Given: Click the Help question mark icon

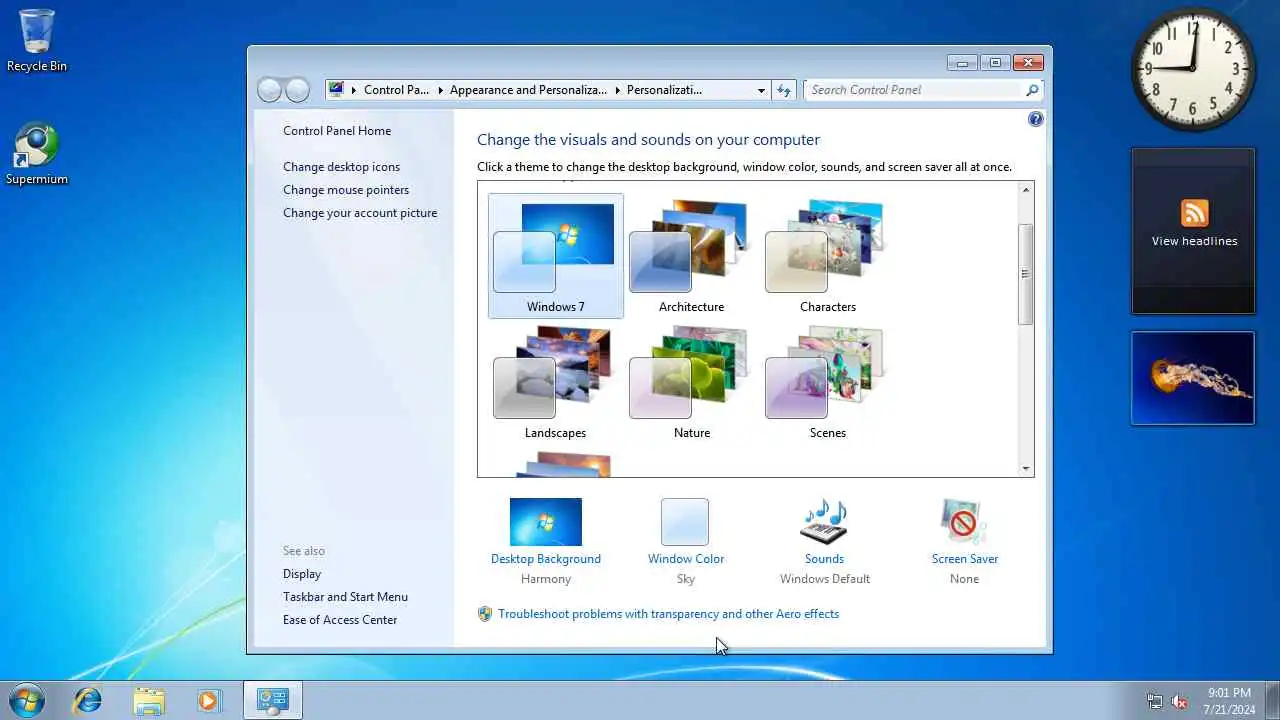Looking at the screenshot, I should click(1036, 119).
